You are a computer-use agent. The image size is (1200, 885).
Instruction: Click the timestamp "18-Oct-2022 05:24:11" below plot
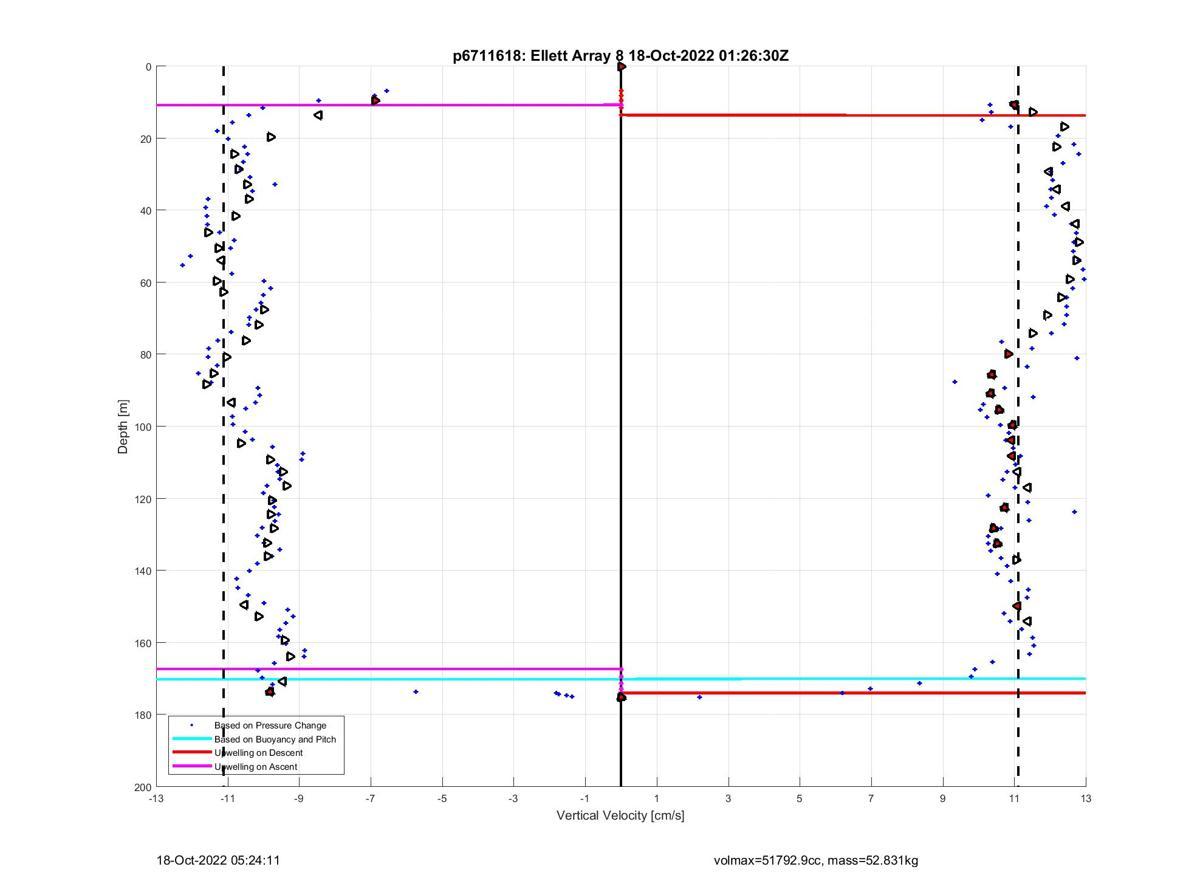coord(218,860)
